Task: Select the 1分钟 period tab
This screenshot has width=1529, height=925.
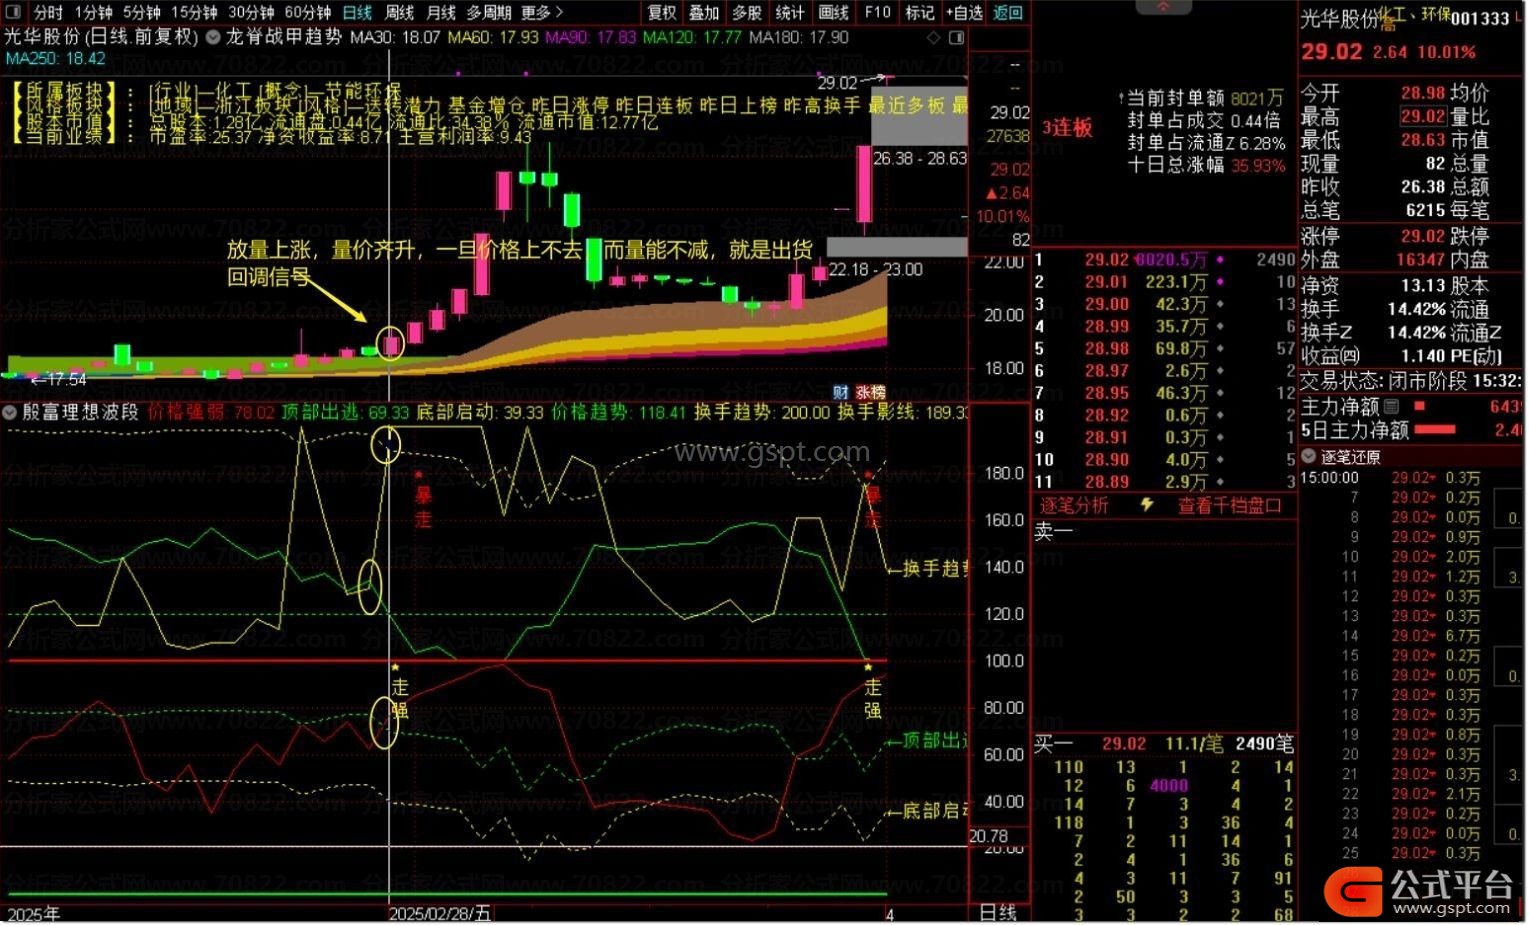Action: [94, 12]
